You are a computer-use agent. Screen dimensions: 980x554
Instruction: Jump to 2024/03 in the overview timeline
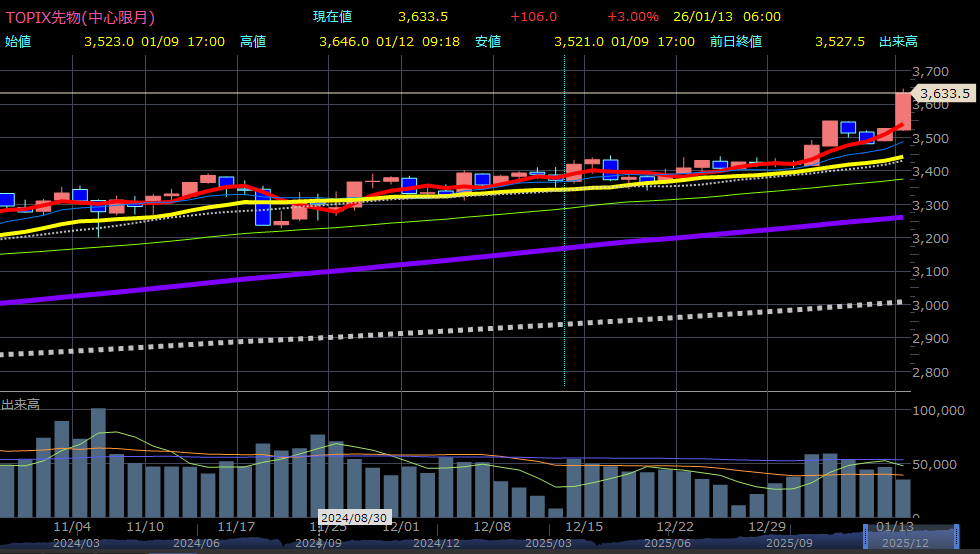point(75,543)
